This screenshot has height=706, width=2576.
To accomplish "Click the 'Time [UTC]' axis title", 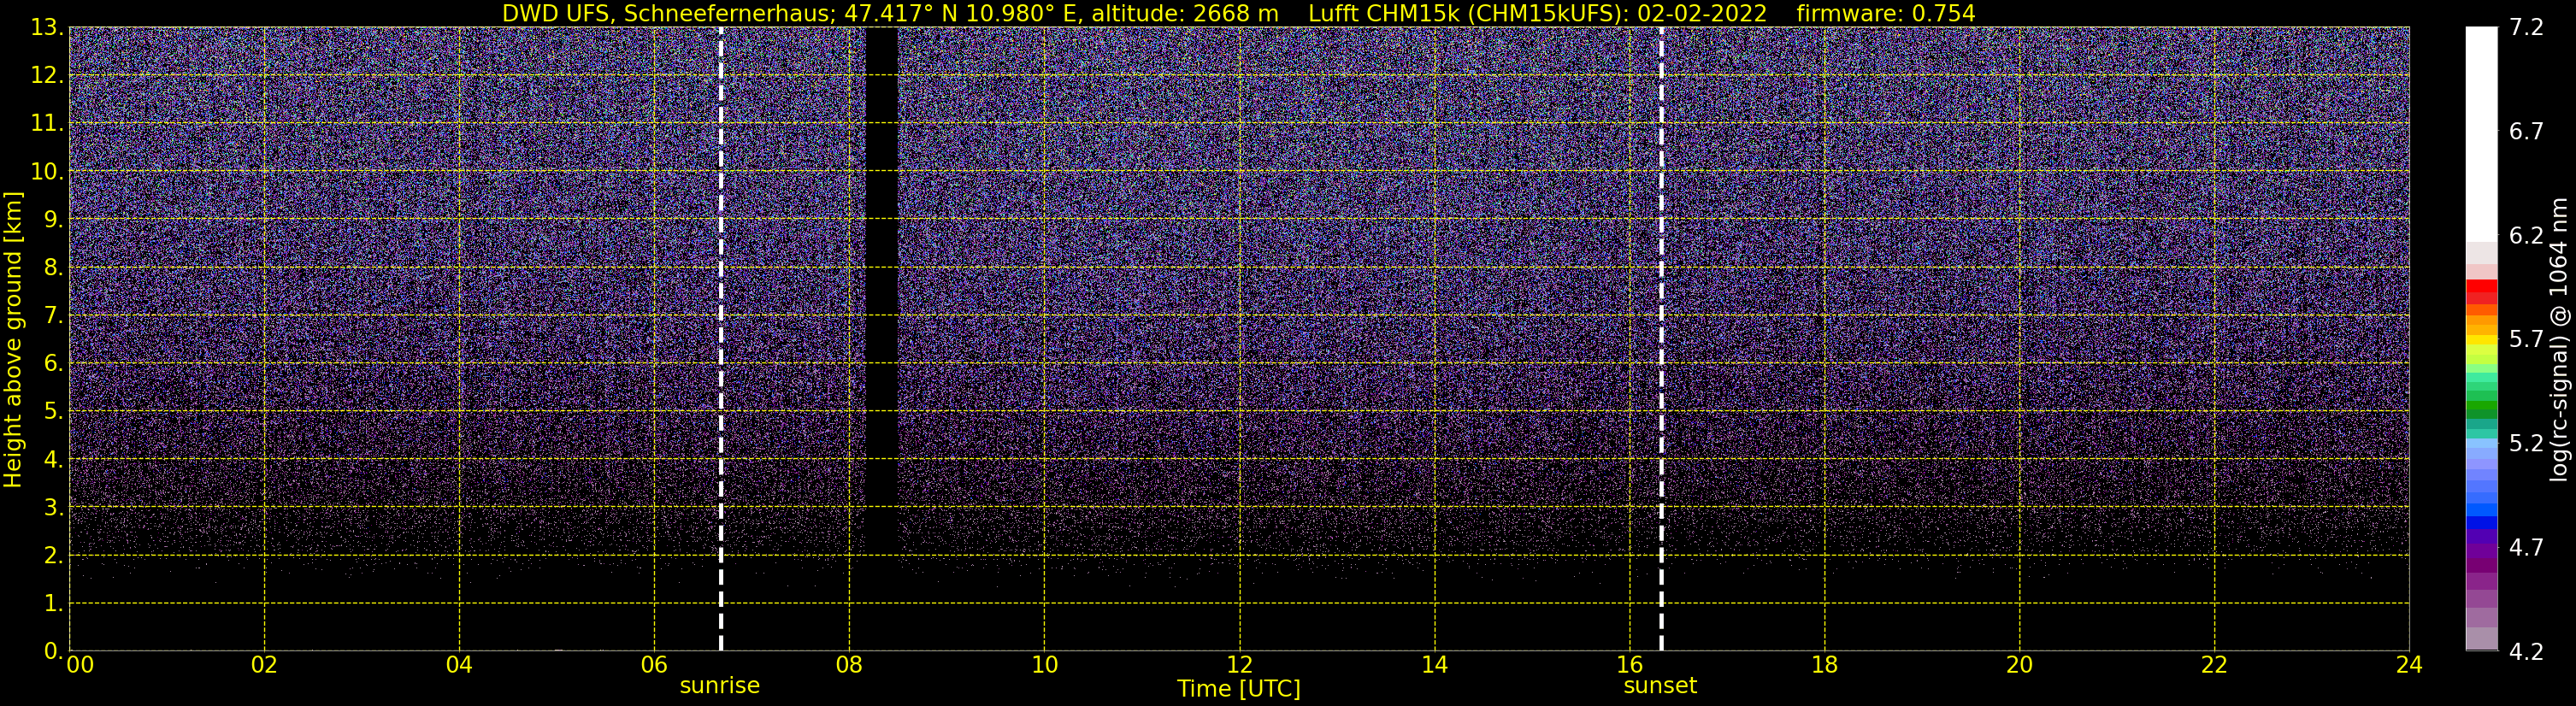I will (1239, 689).
